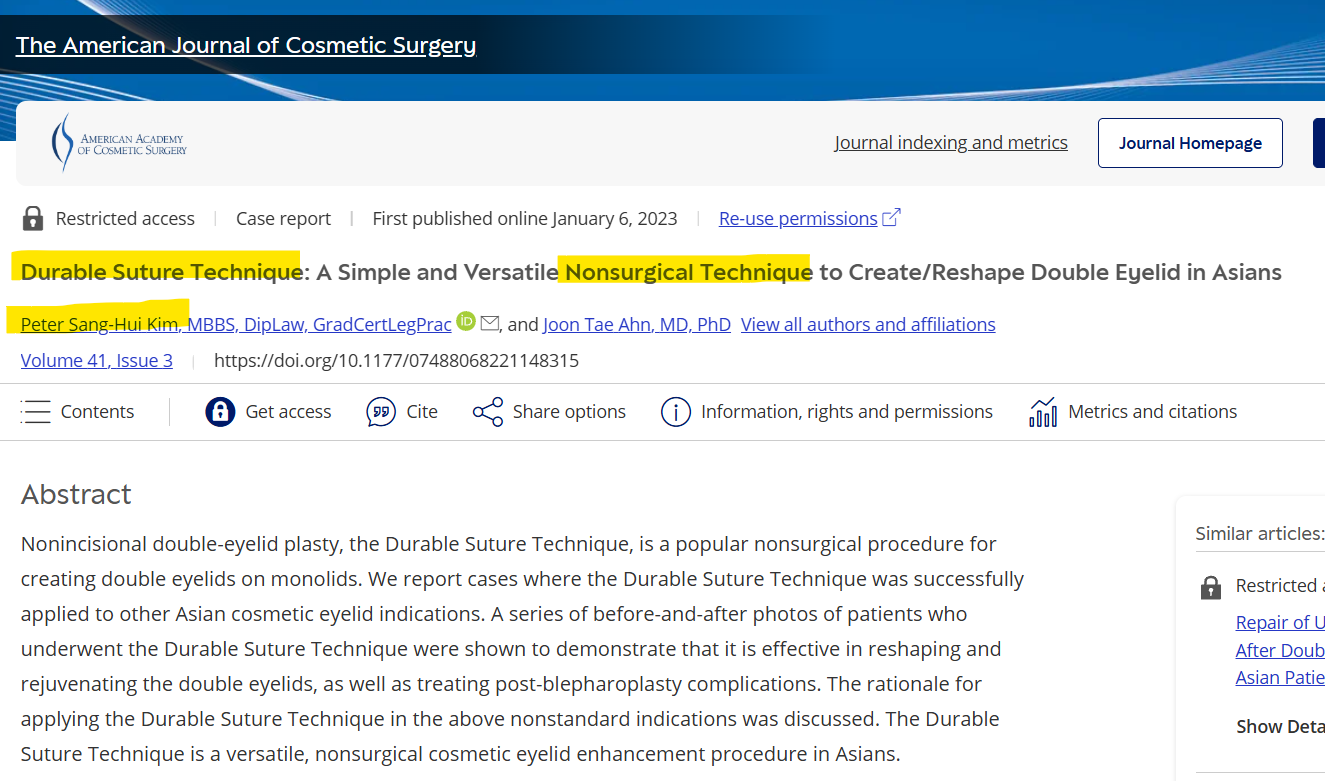The width and height of the screenshot is (1325, 781).
Task: Open Journal indexing and metrics link
Action: tap(951, 143)
